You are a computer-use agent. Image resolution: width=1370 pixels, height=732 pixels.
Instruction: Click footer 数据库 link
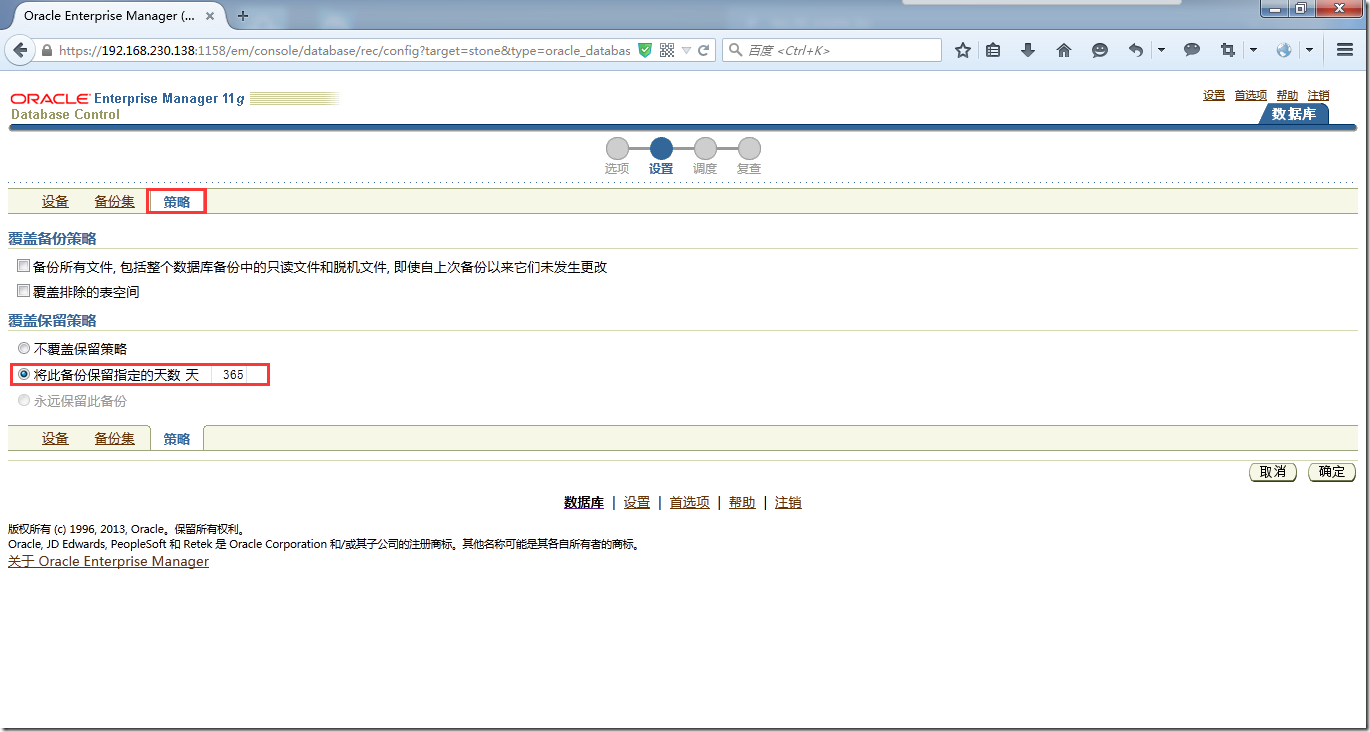(x=584, y=503)
